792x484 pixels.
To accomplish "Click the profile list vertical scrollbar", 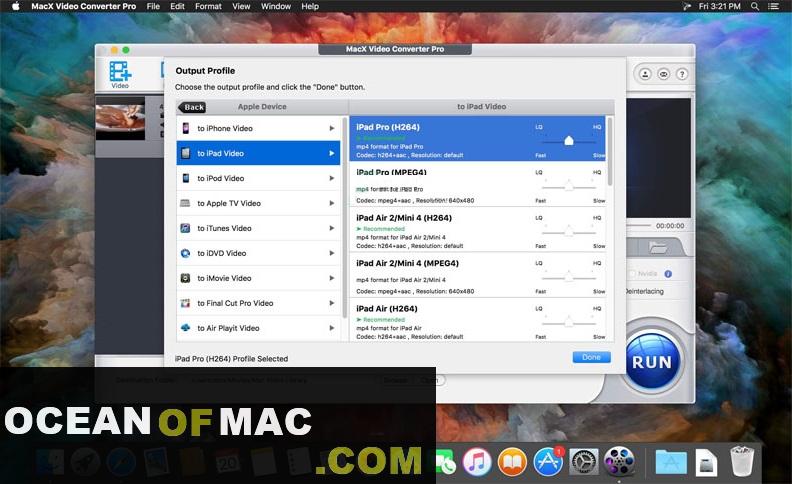I will (610, 152).
